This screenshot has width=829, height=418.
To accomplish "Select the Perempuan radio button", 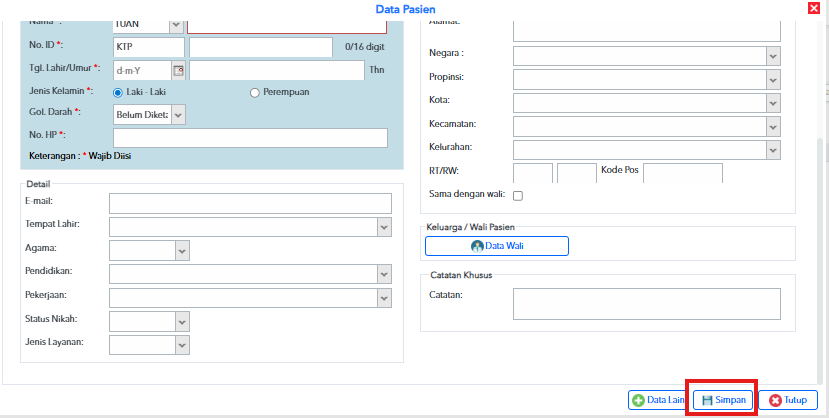I will (255, 92).
